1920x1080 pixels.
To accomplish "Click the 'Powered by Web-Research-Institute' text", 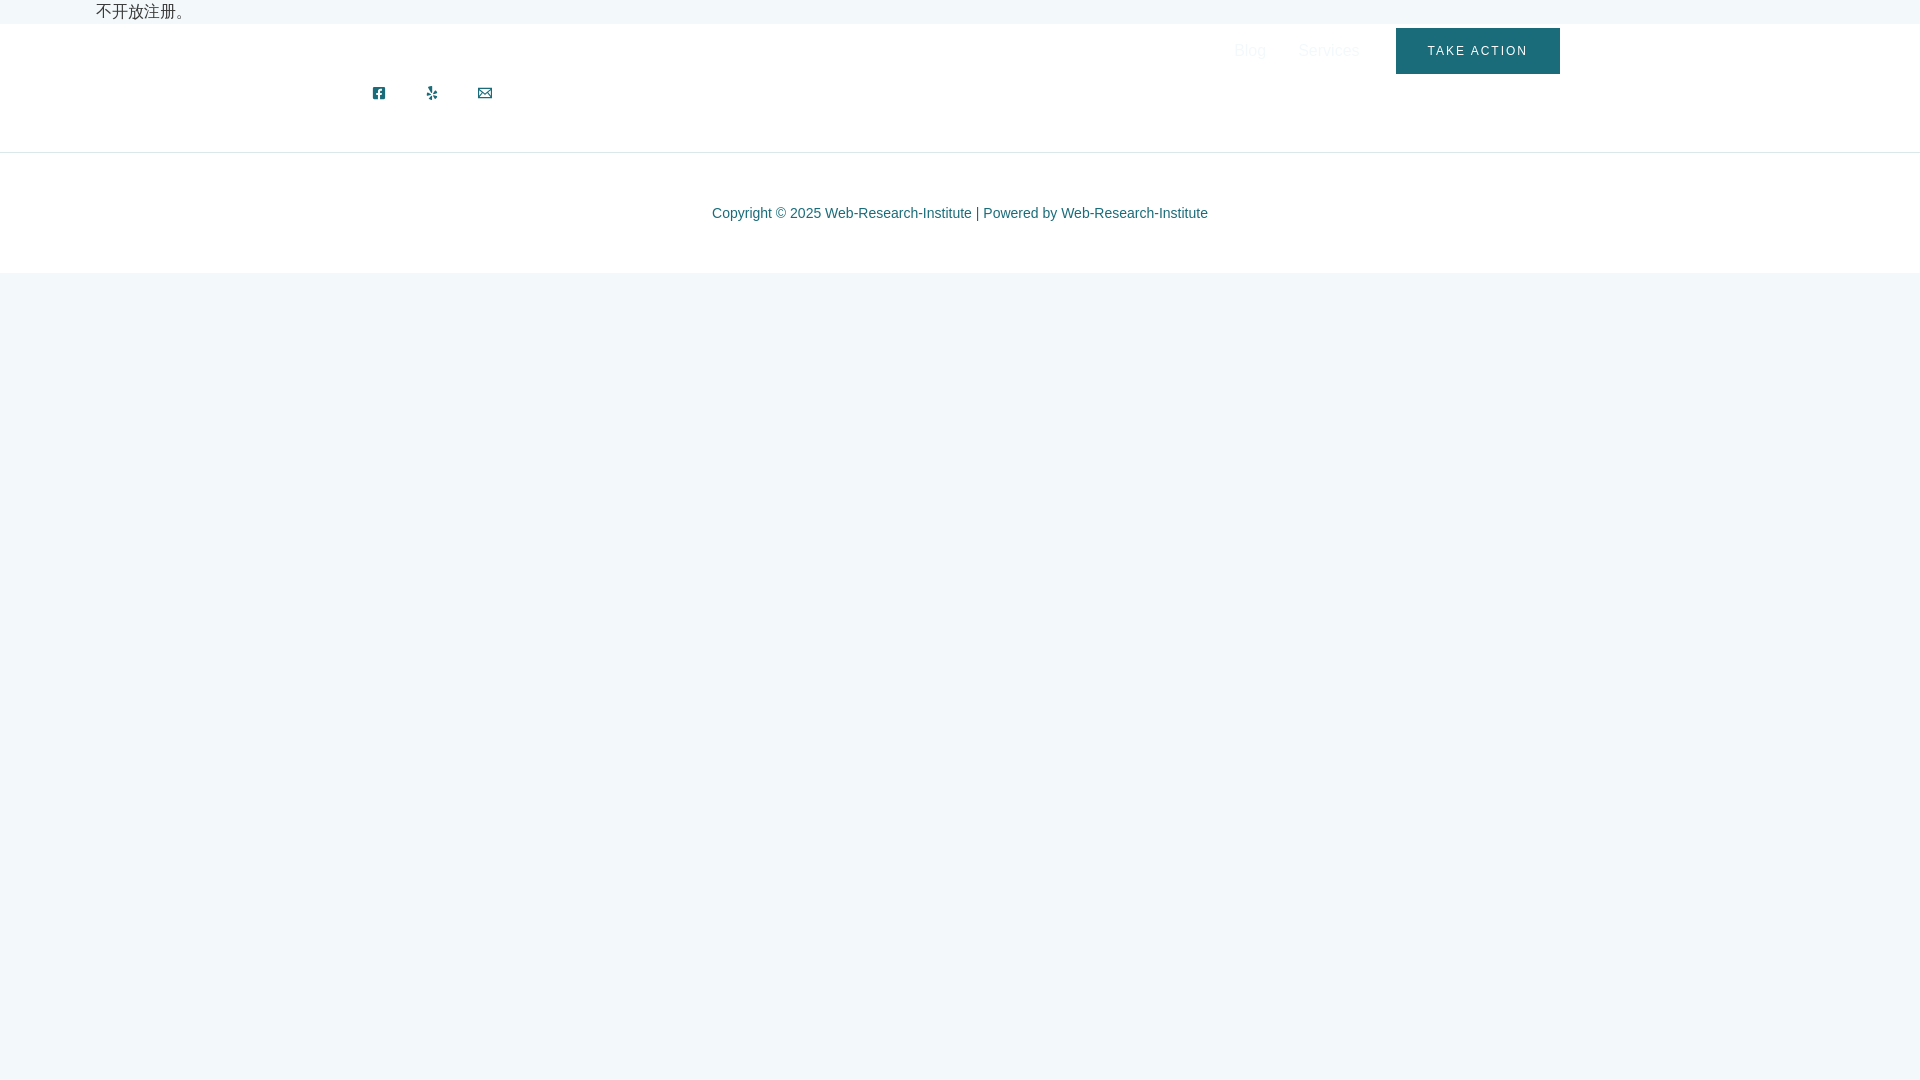I will (x=1095, y=213).
